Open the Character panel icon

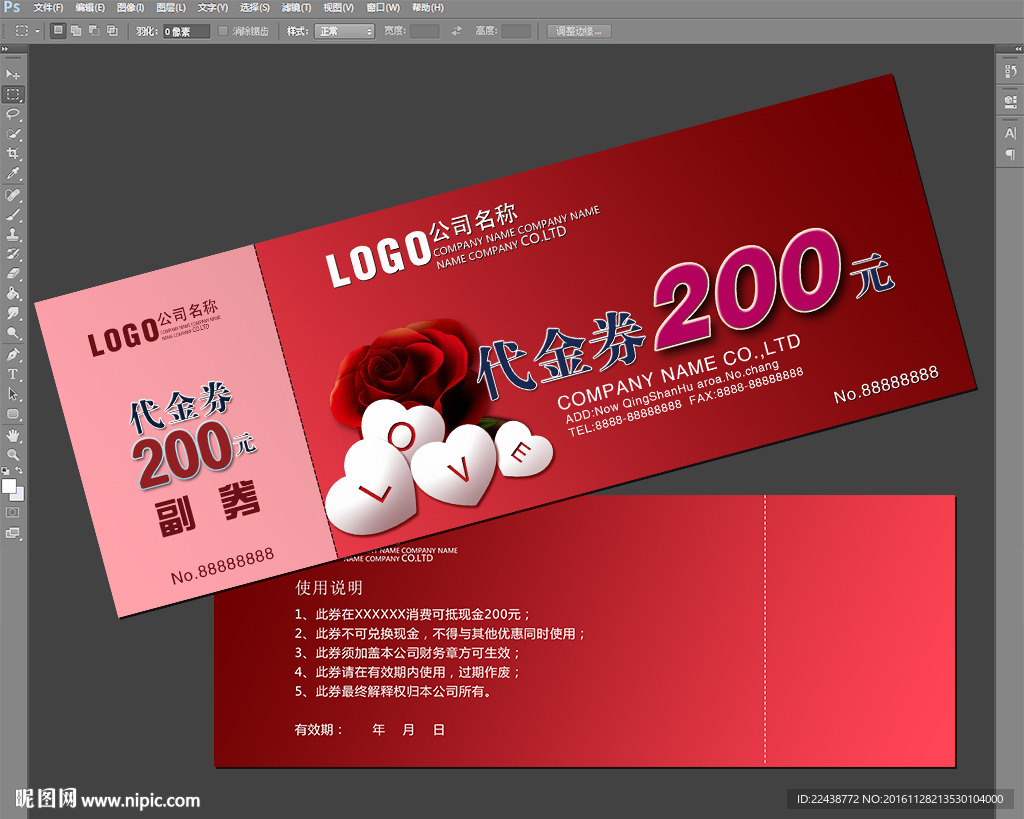click(1010, 133)
